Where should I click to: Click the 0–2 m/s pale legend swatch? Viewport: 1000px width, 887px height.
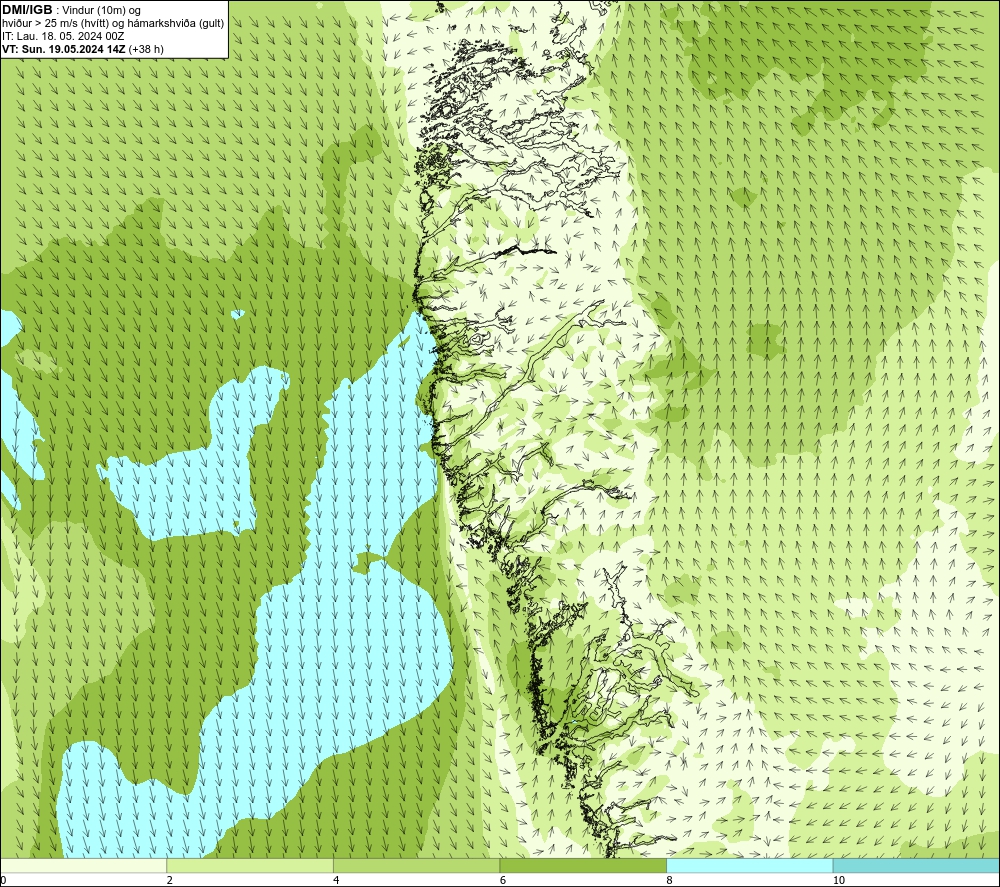tap(84, 866)
